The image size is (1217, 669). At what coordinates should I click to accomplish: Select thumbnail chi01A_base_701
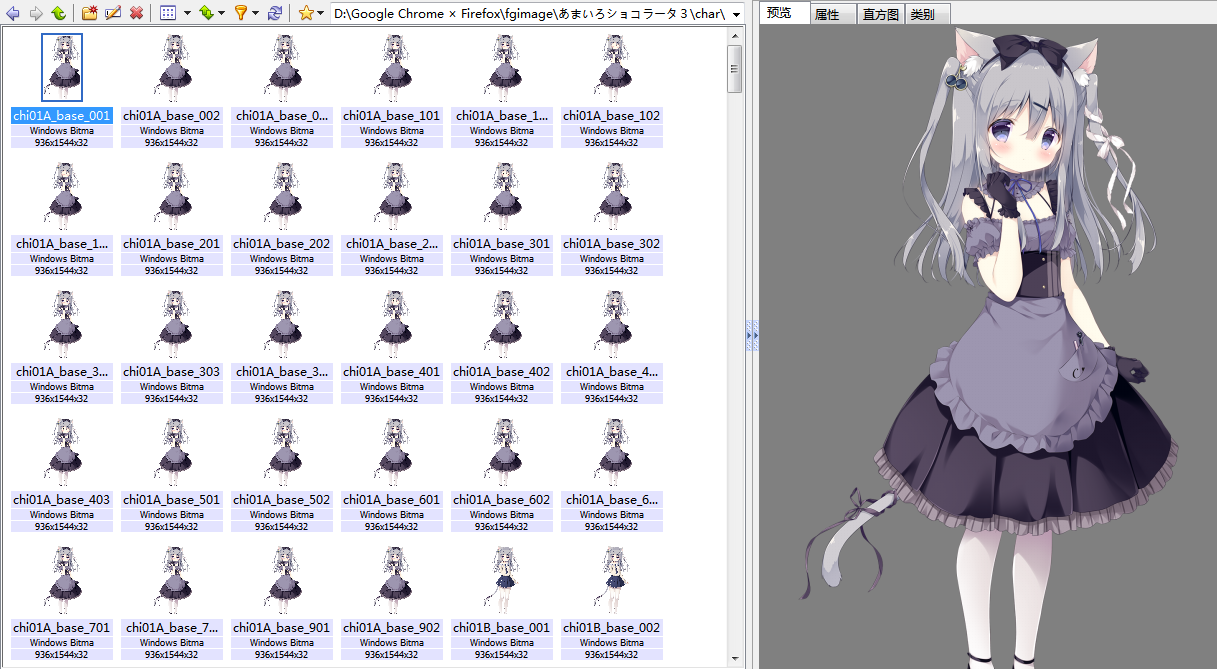(x=62, y=579)
